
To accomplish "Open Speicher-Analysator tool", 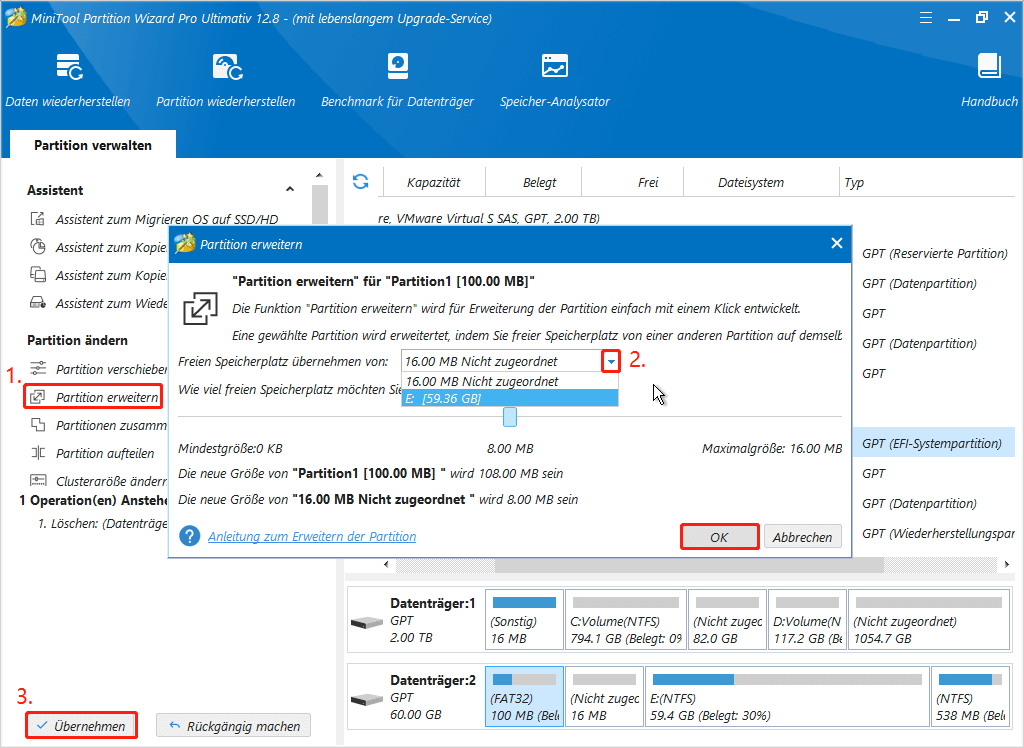I will 554,80.
